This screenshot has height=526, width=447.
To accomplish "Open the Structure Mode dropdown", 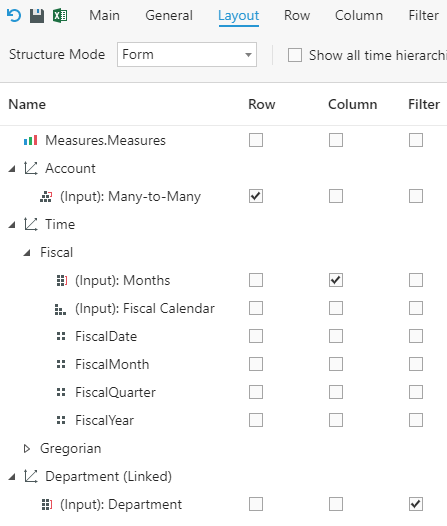I will coord(187,54).
